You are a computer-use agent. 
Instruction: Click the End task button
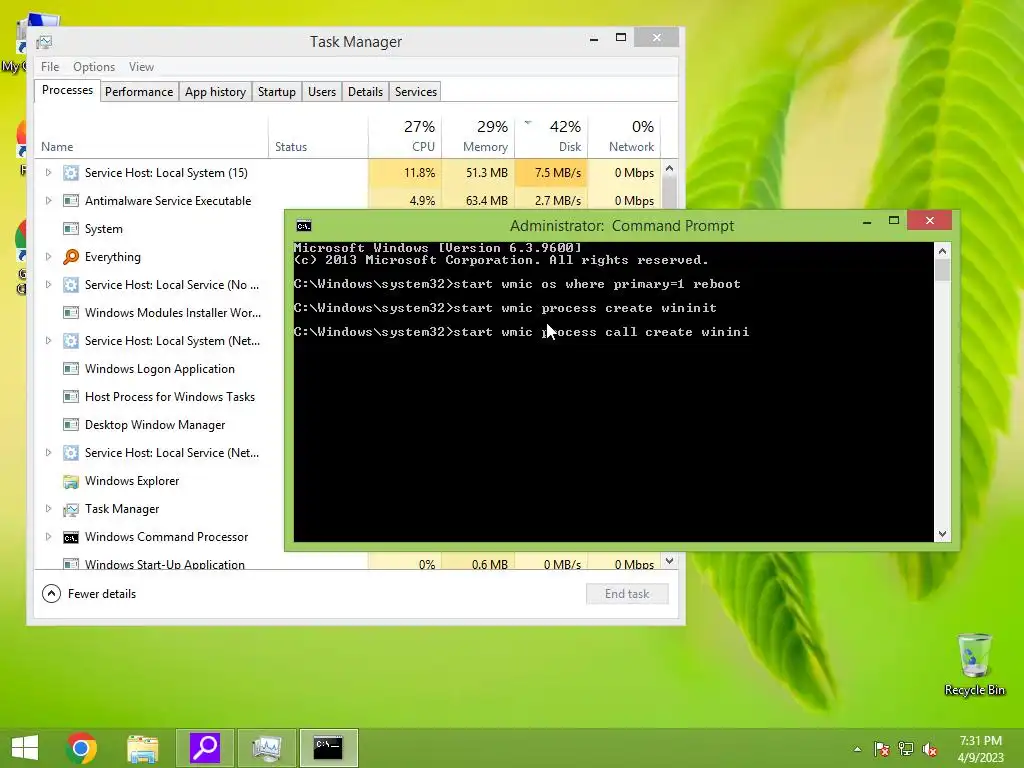pyautogui.click(x=627, y=594)
